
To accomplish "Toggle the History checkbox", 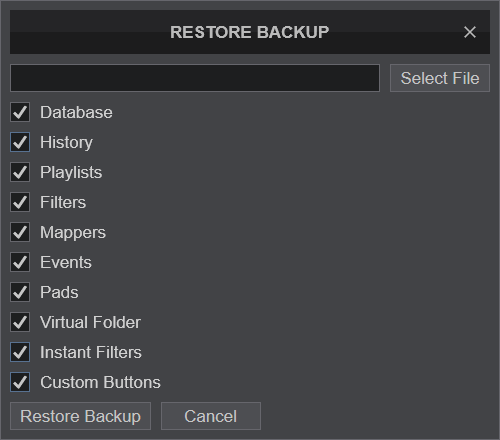I will (20, 142).
